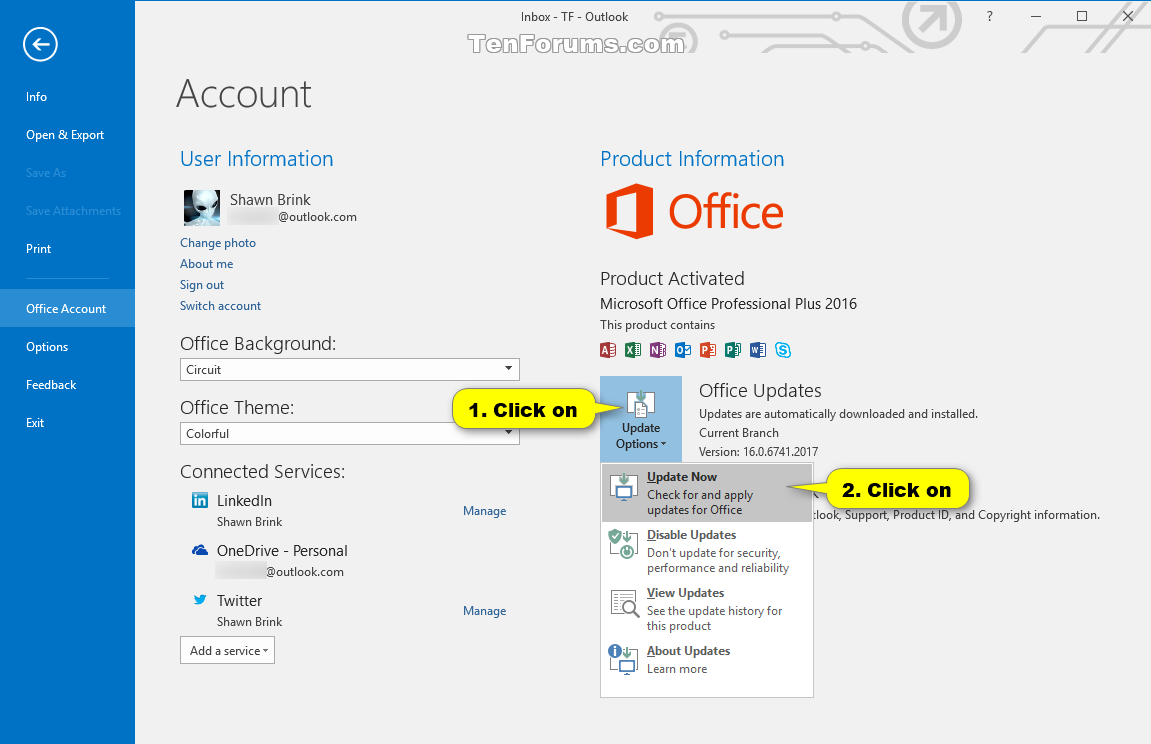Click the View Updates magnifier icon
This screenshot has height=744, width=1151.
[625, 602]
